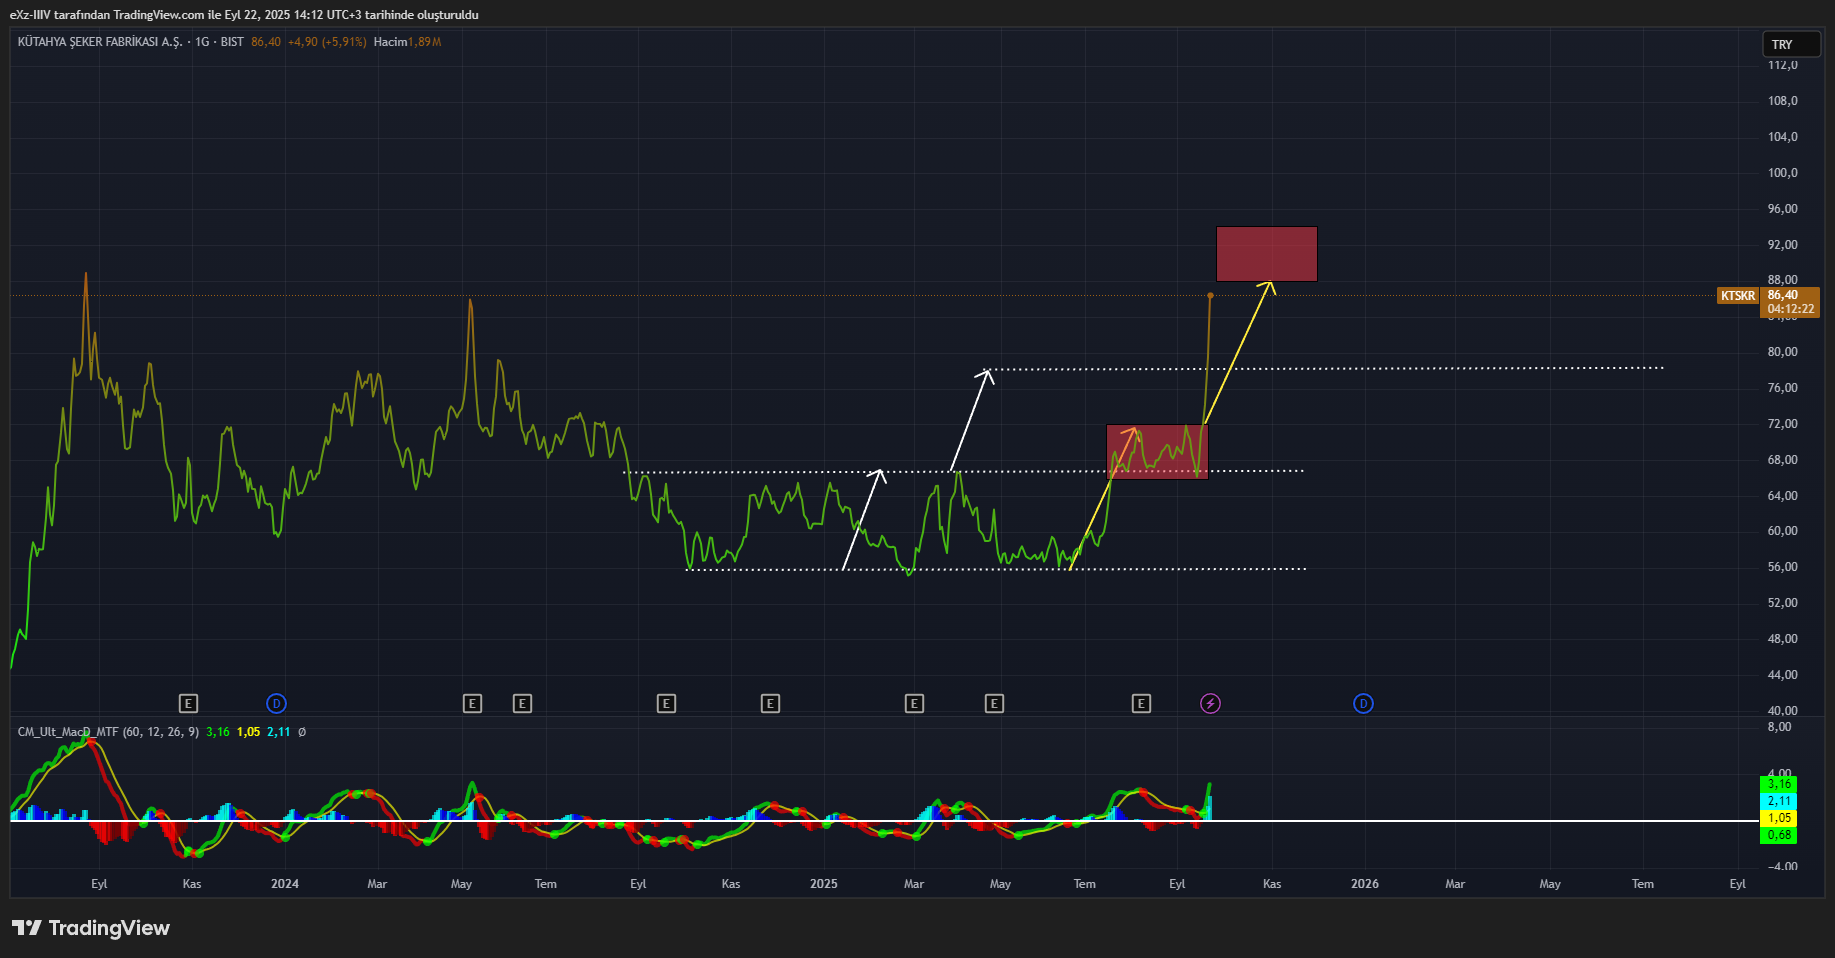Image resolution: width=1835 pixels, height=958 pixels.
Task: Click the KTSKR price label tag
Action: (1738, 295)
